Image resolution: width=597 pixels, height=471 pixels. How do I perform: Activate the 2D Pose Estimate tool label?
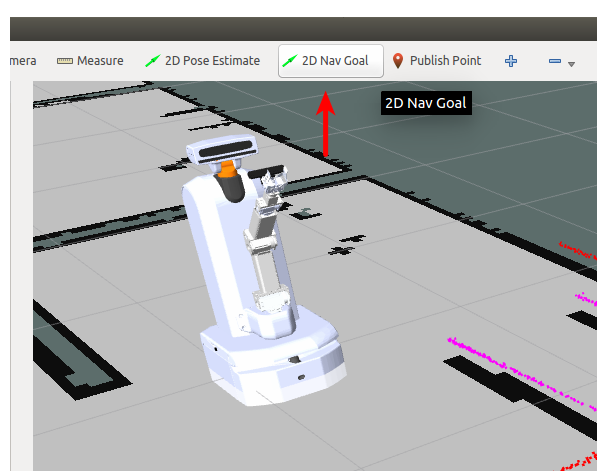(212, 61)
